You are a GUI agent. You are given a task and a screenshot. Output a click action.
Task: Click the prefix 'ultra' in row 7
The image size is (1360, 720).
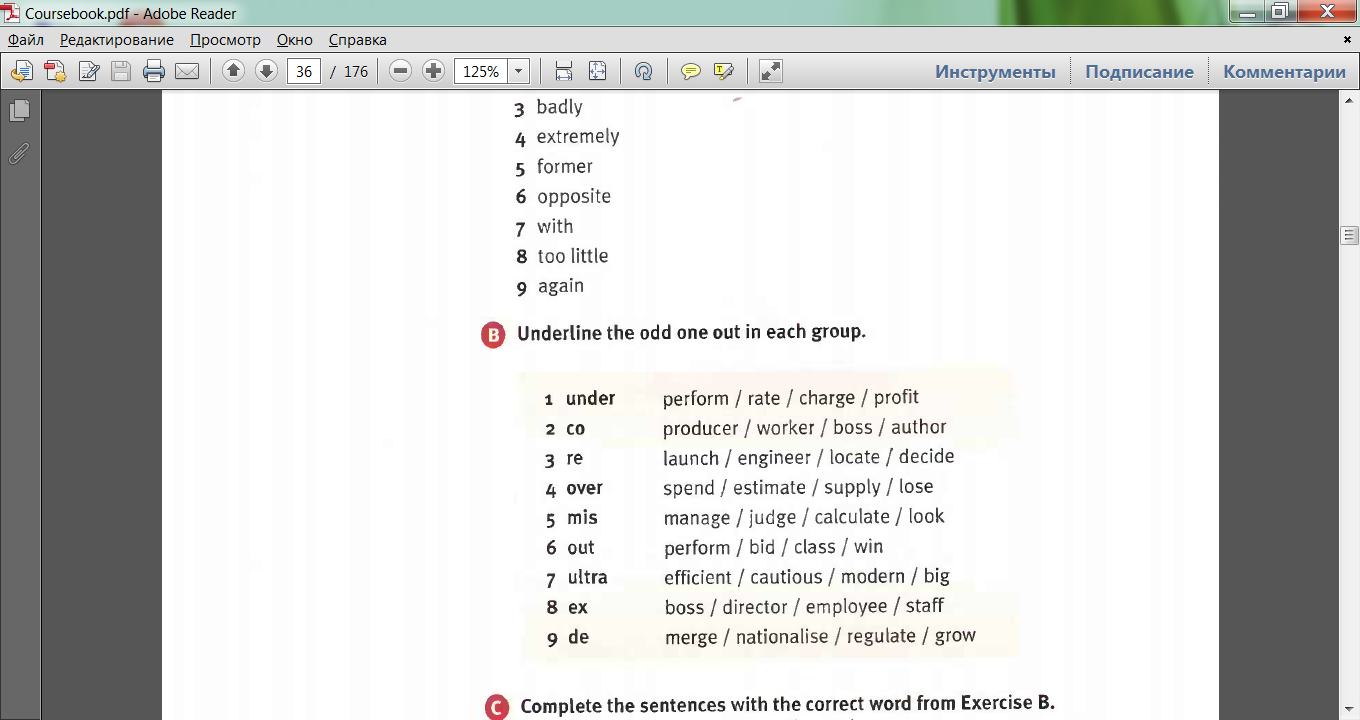tap(588, 578)
